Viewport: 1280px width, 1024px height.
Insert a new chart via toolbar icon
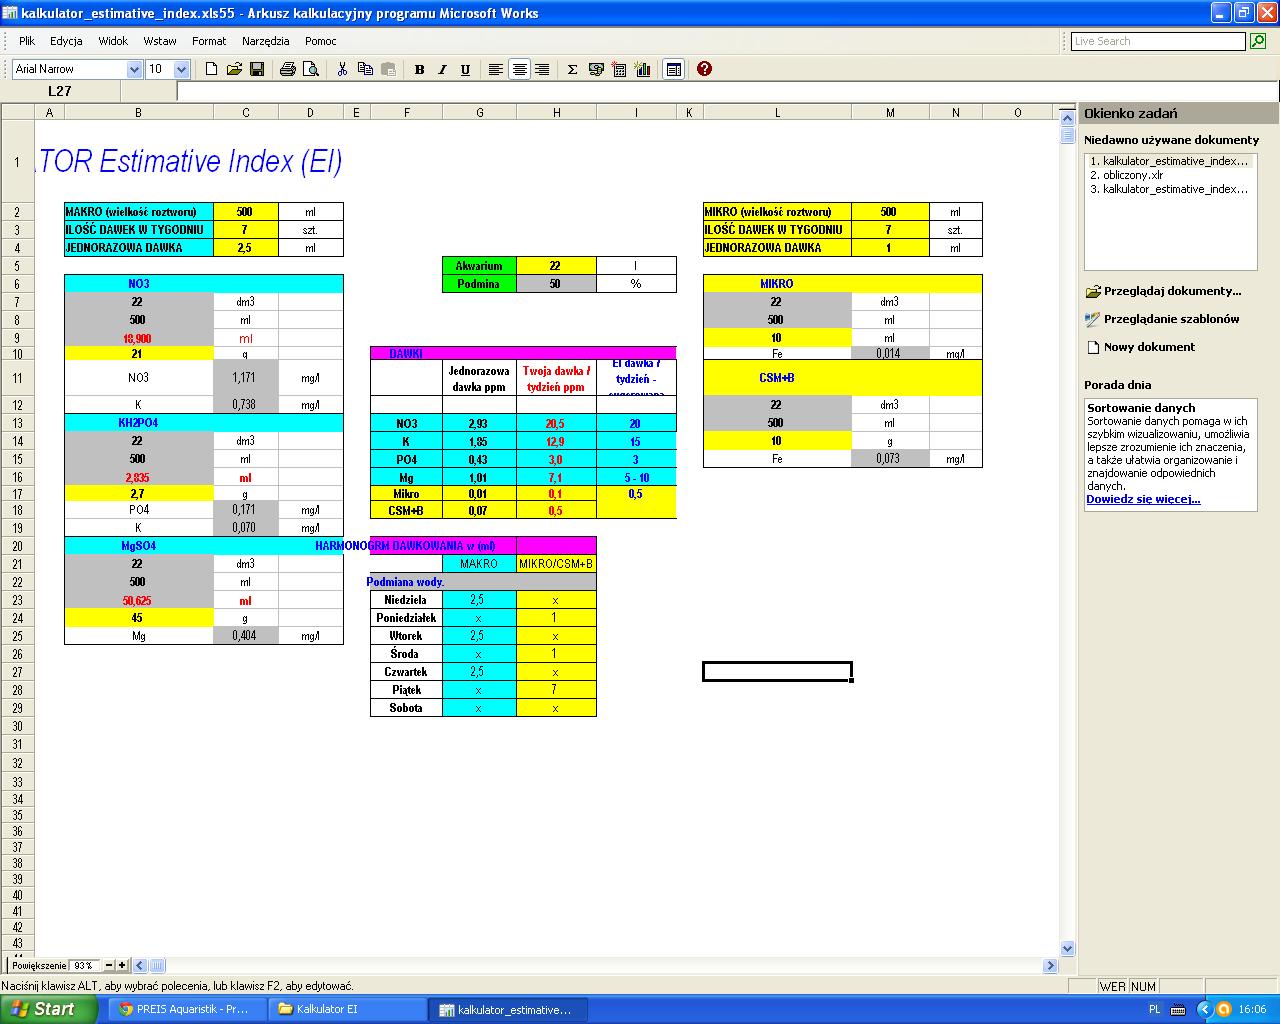tap(642, 69)
